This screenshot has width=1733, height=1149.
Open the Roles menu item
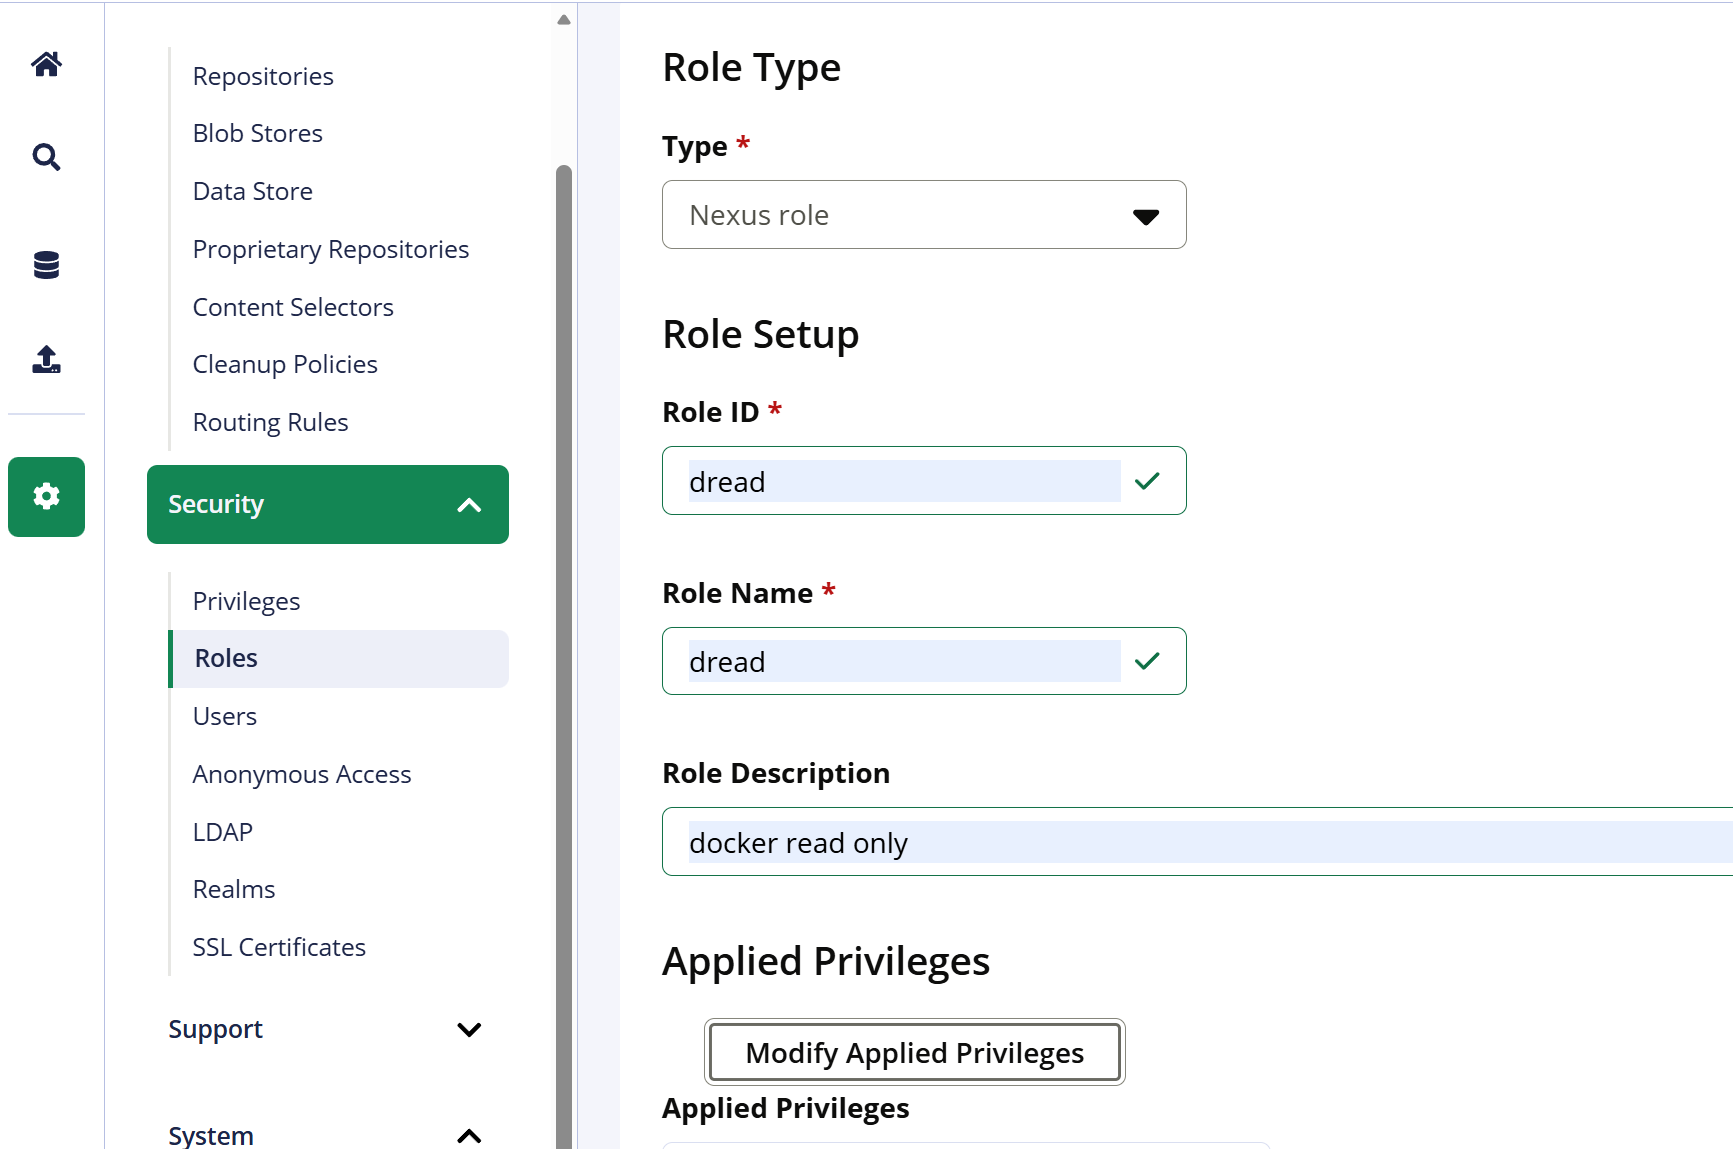point(227,659)
